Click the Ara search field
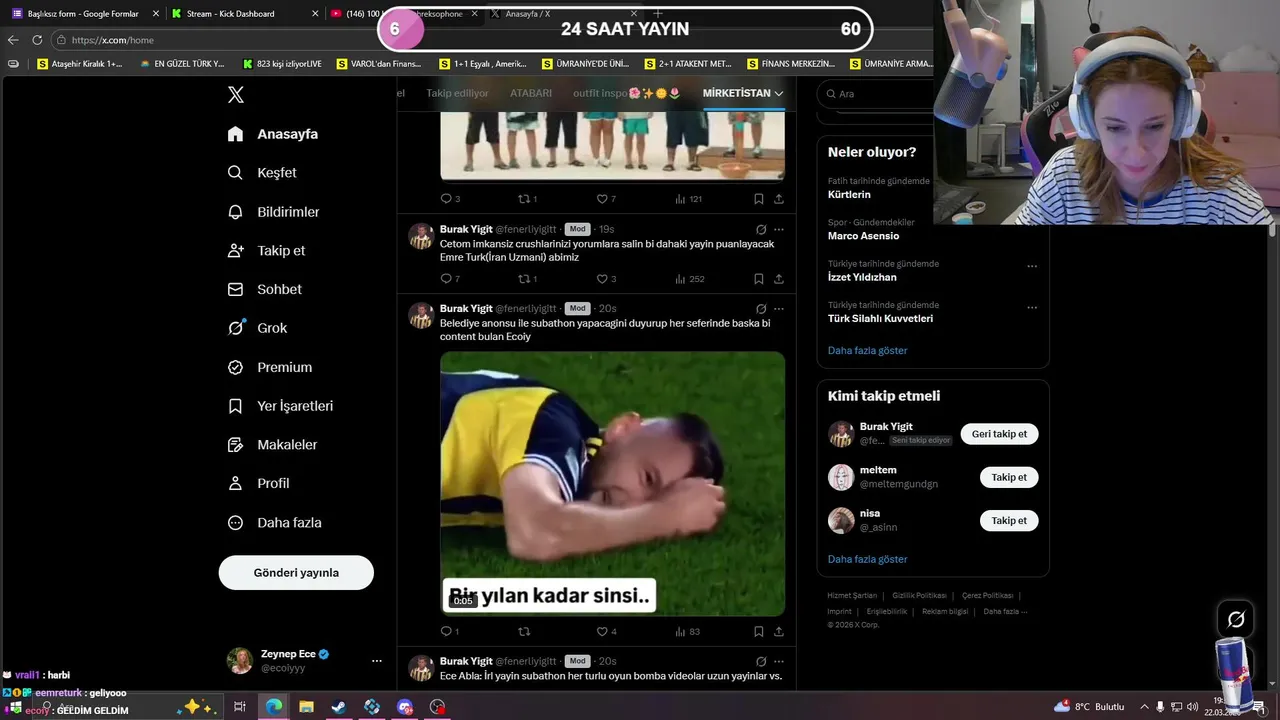 click(875, 93)
